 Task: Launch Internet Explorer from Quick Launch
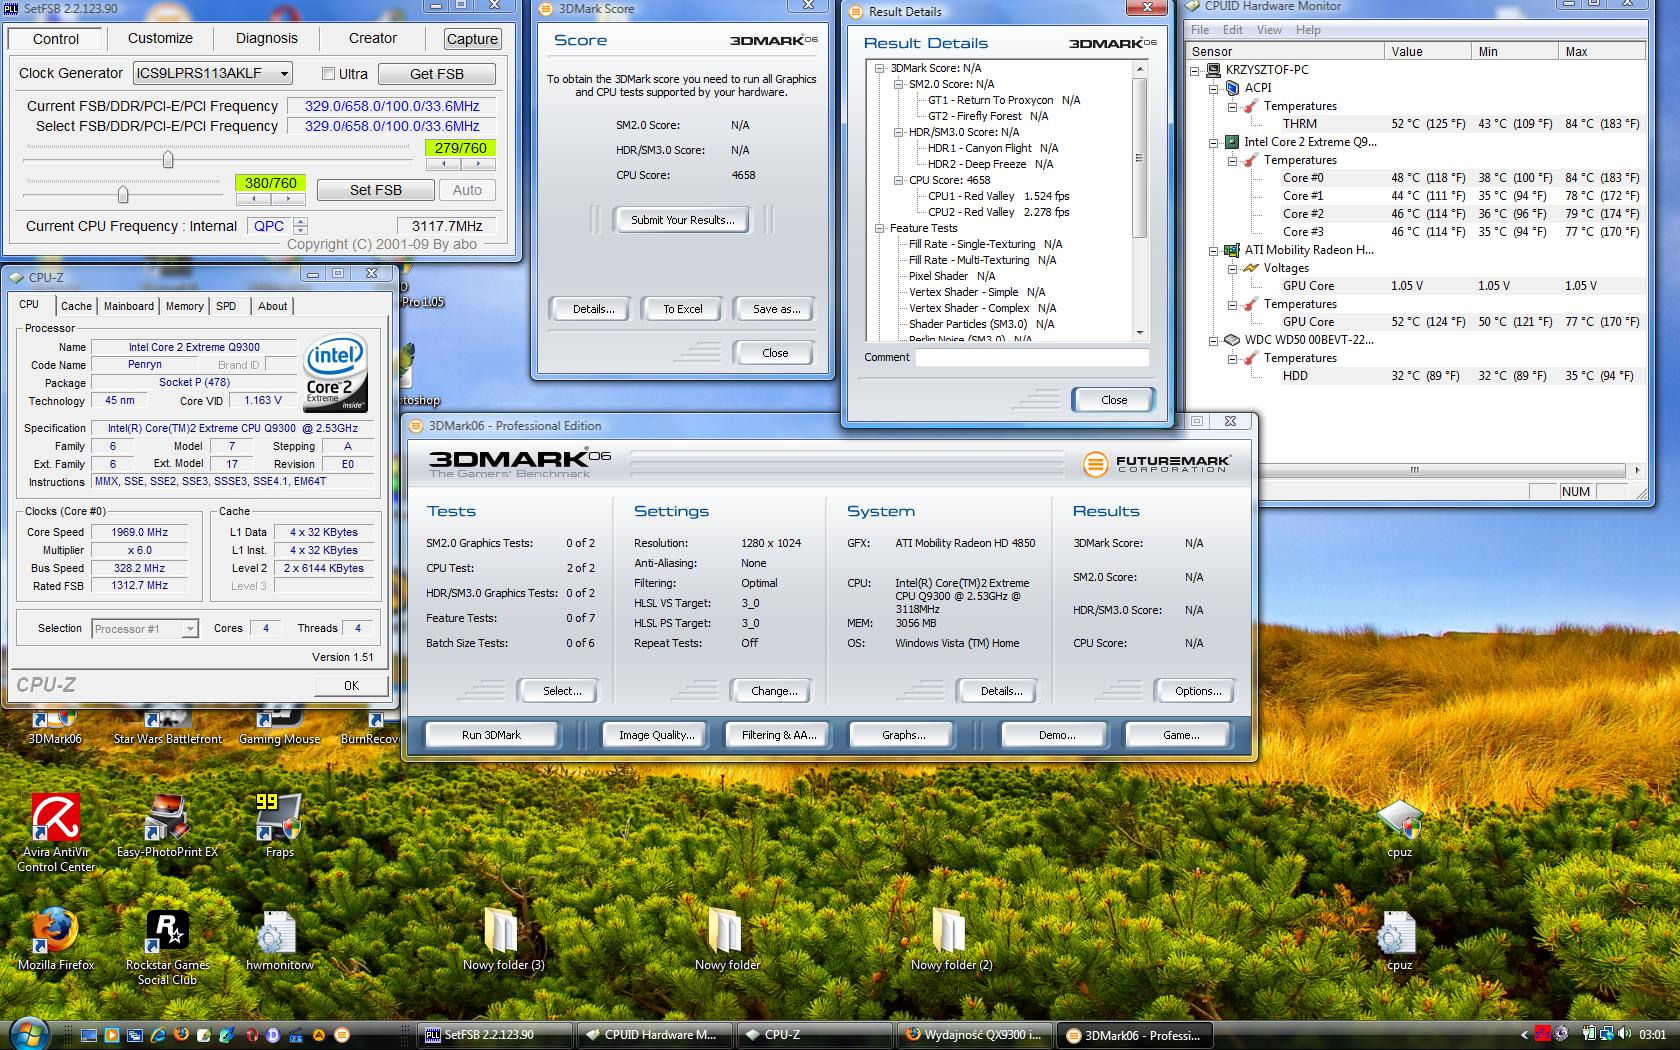158,1035
